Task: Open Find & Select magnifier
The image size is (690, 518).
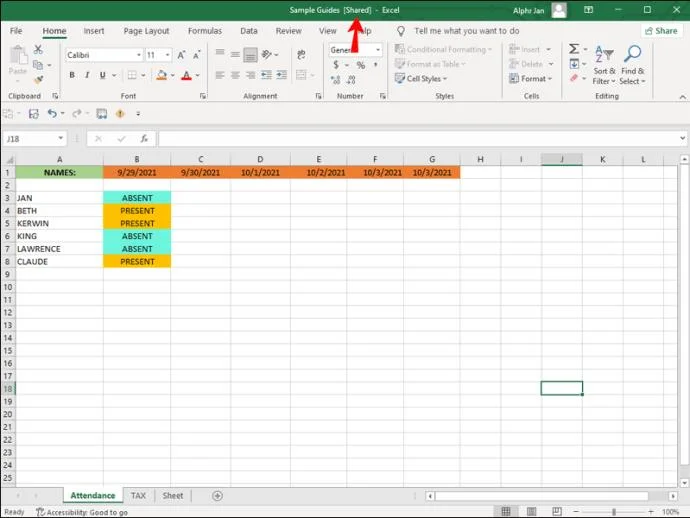Action: 632,65
